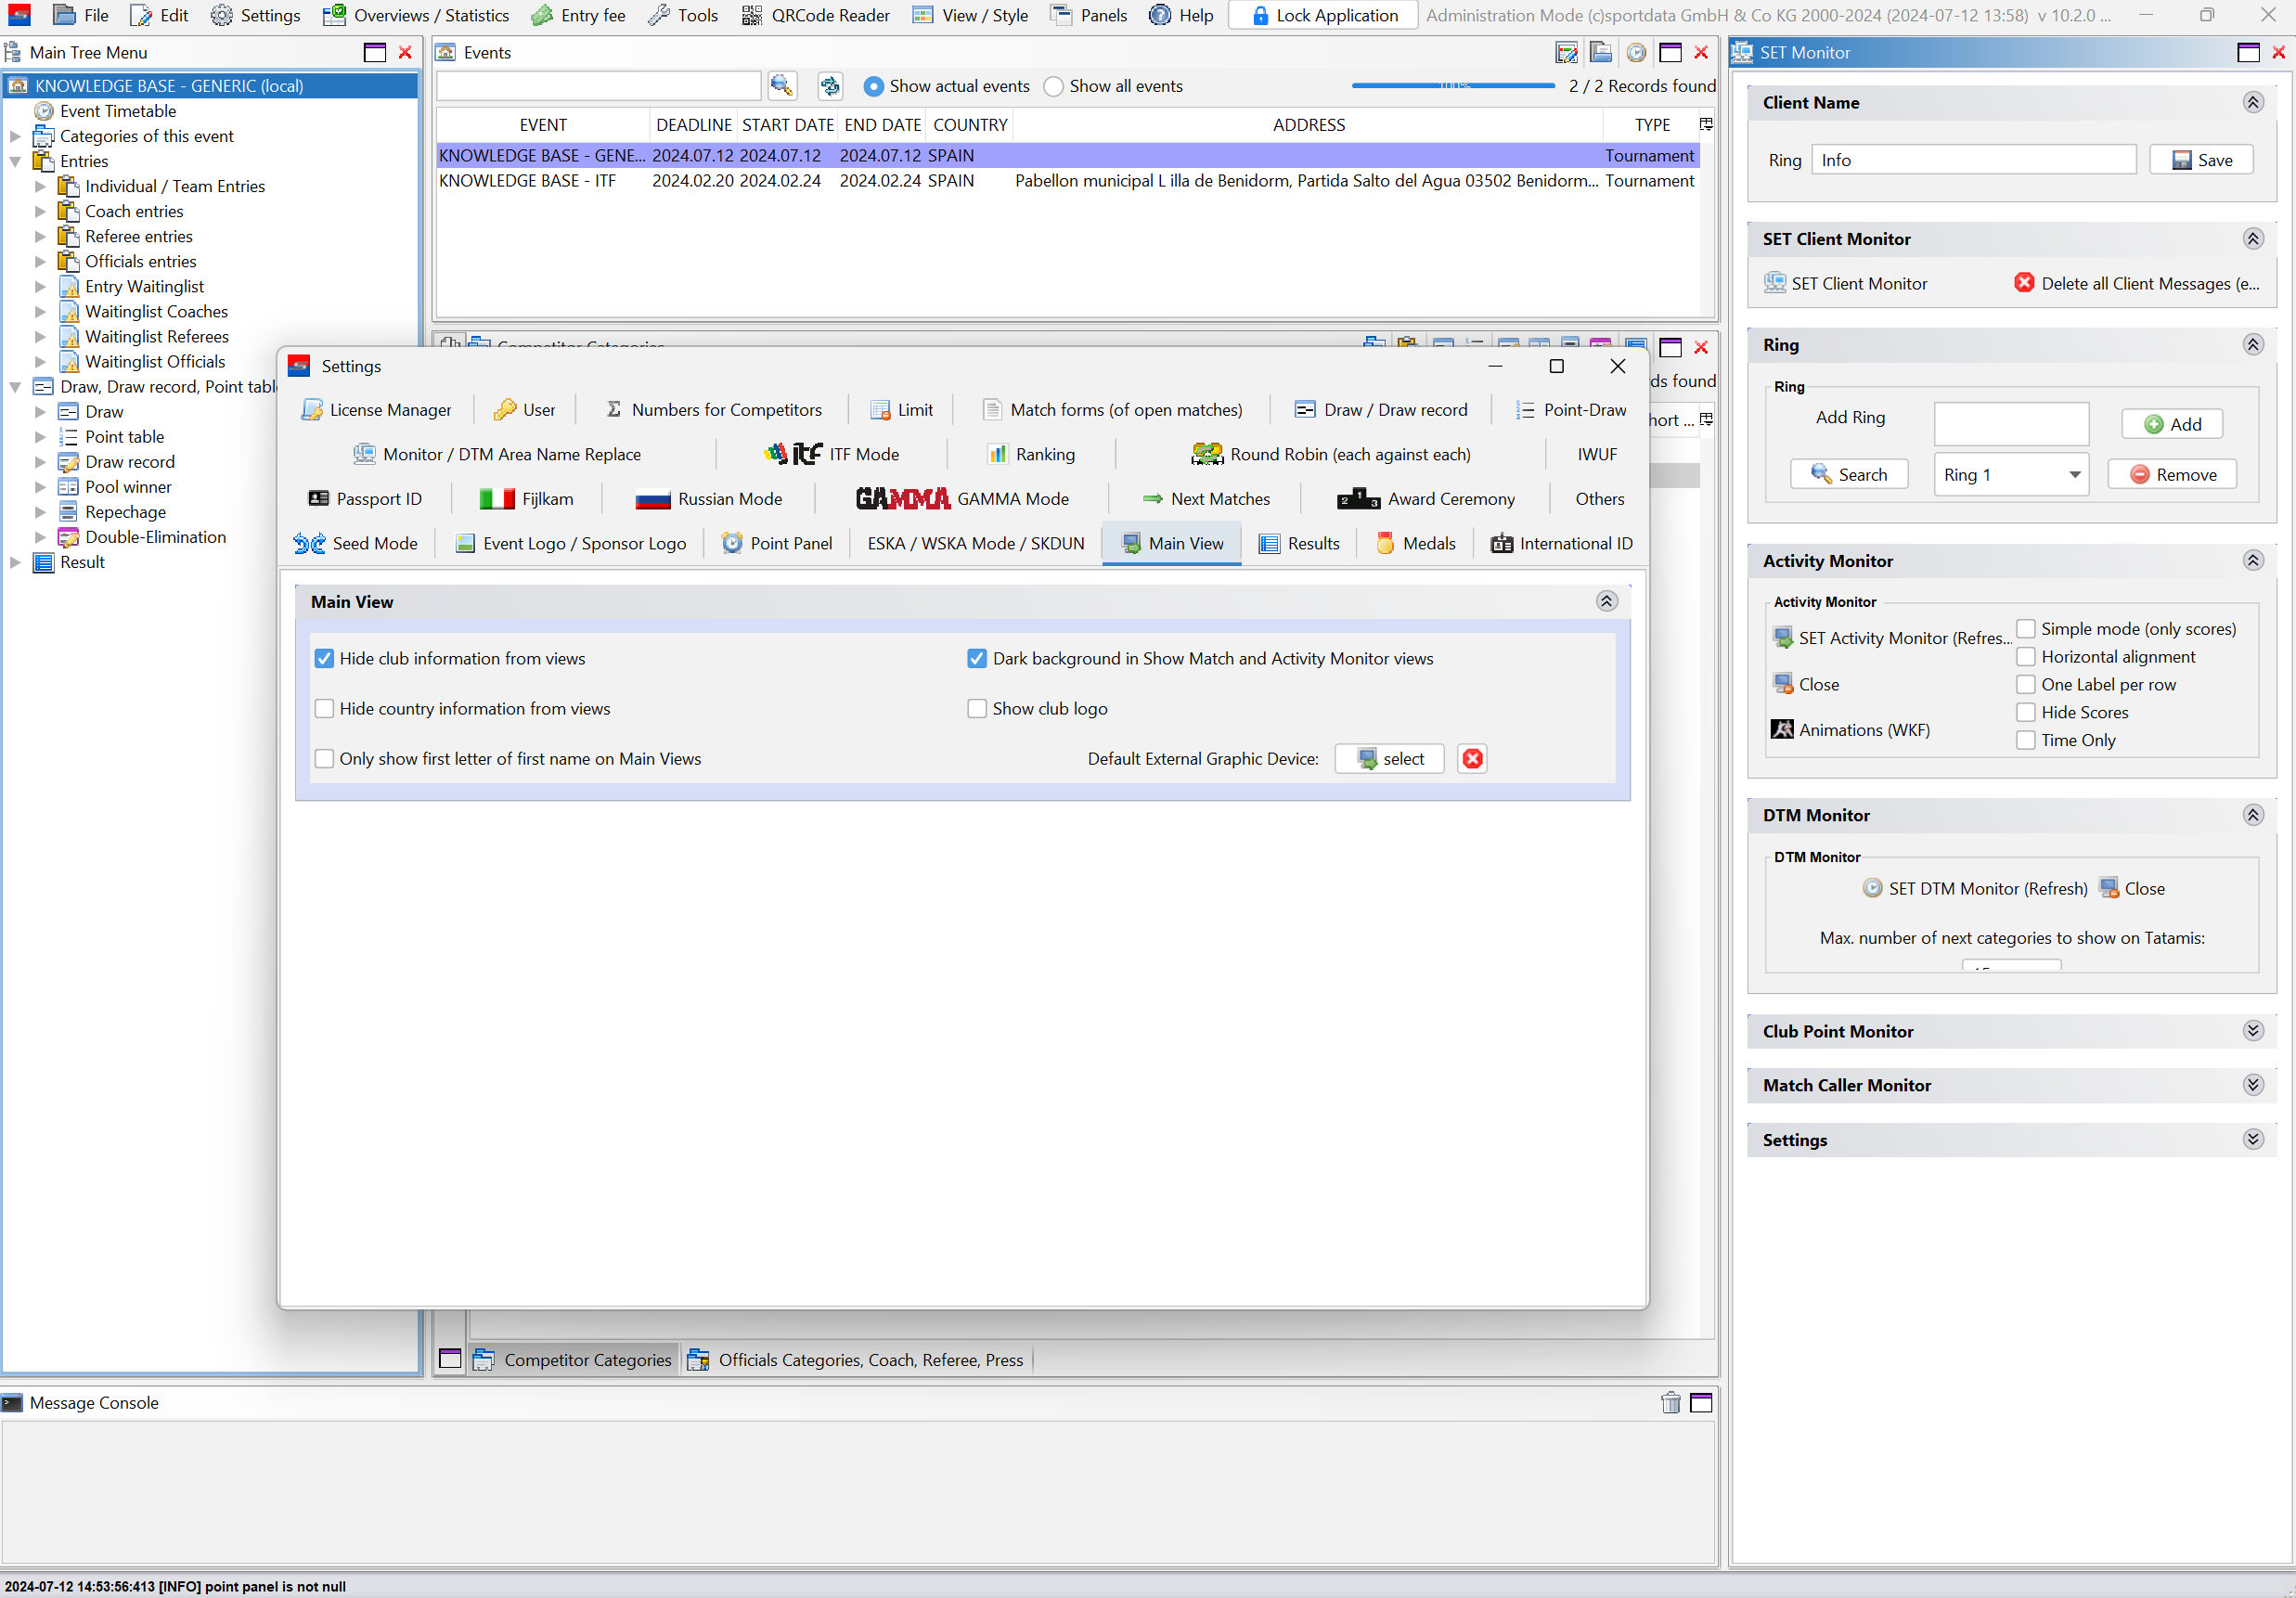Screen dimensions: 2296x1598
Task: Collapse the Activity Monitor section
Action: pos(2252,560)
